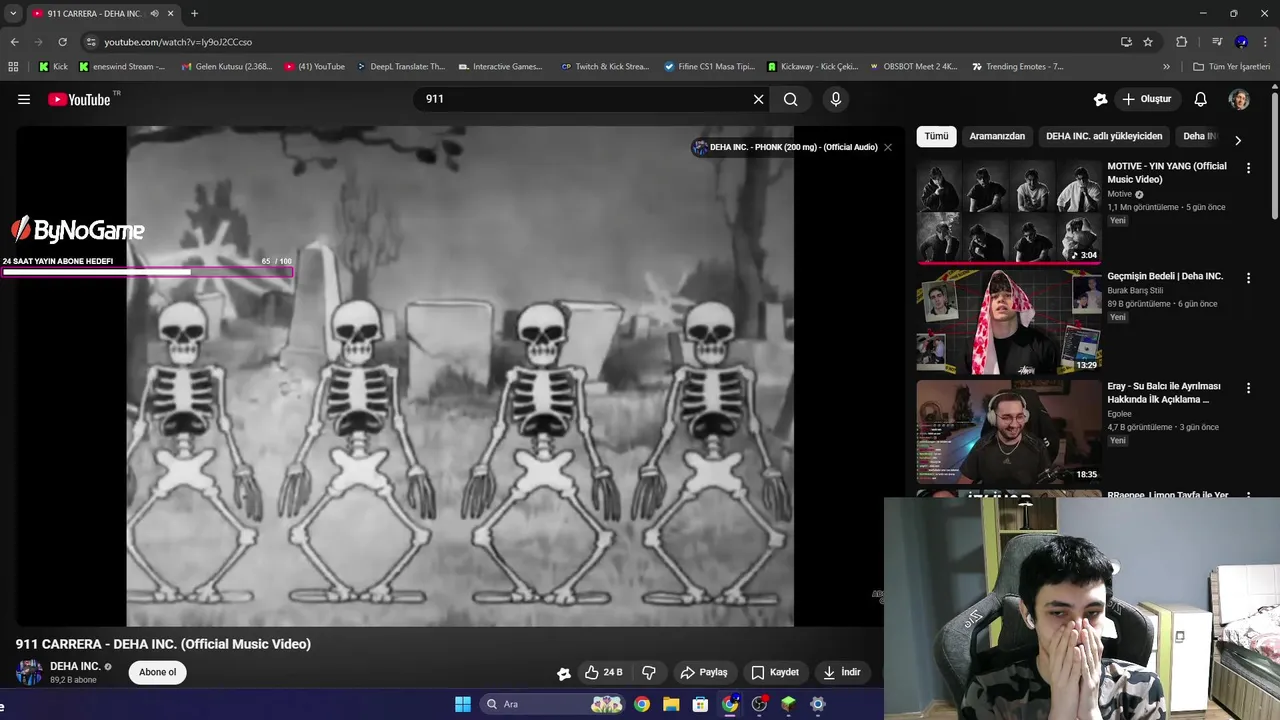
Task: Open Chrome three-dot menu
Action: (1266, 42)
